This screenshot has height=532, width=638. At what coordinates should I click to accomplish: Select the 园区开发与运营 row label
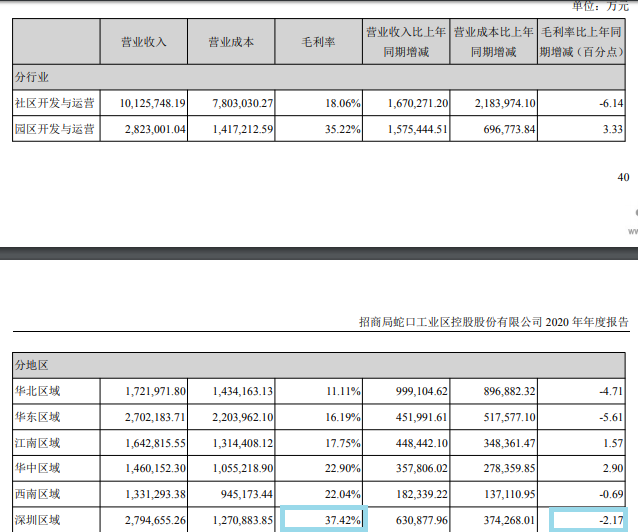[x=56, y=129]
